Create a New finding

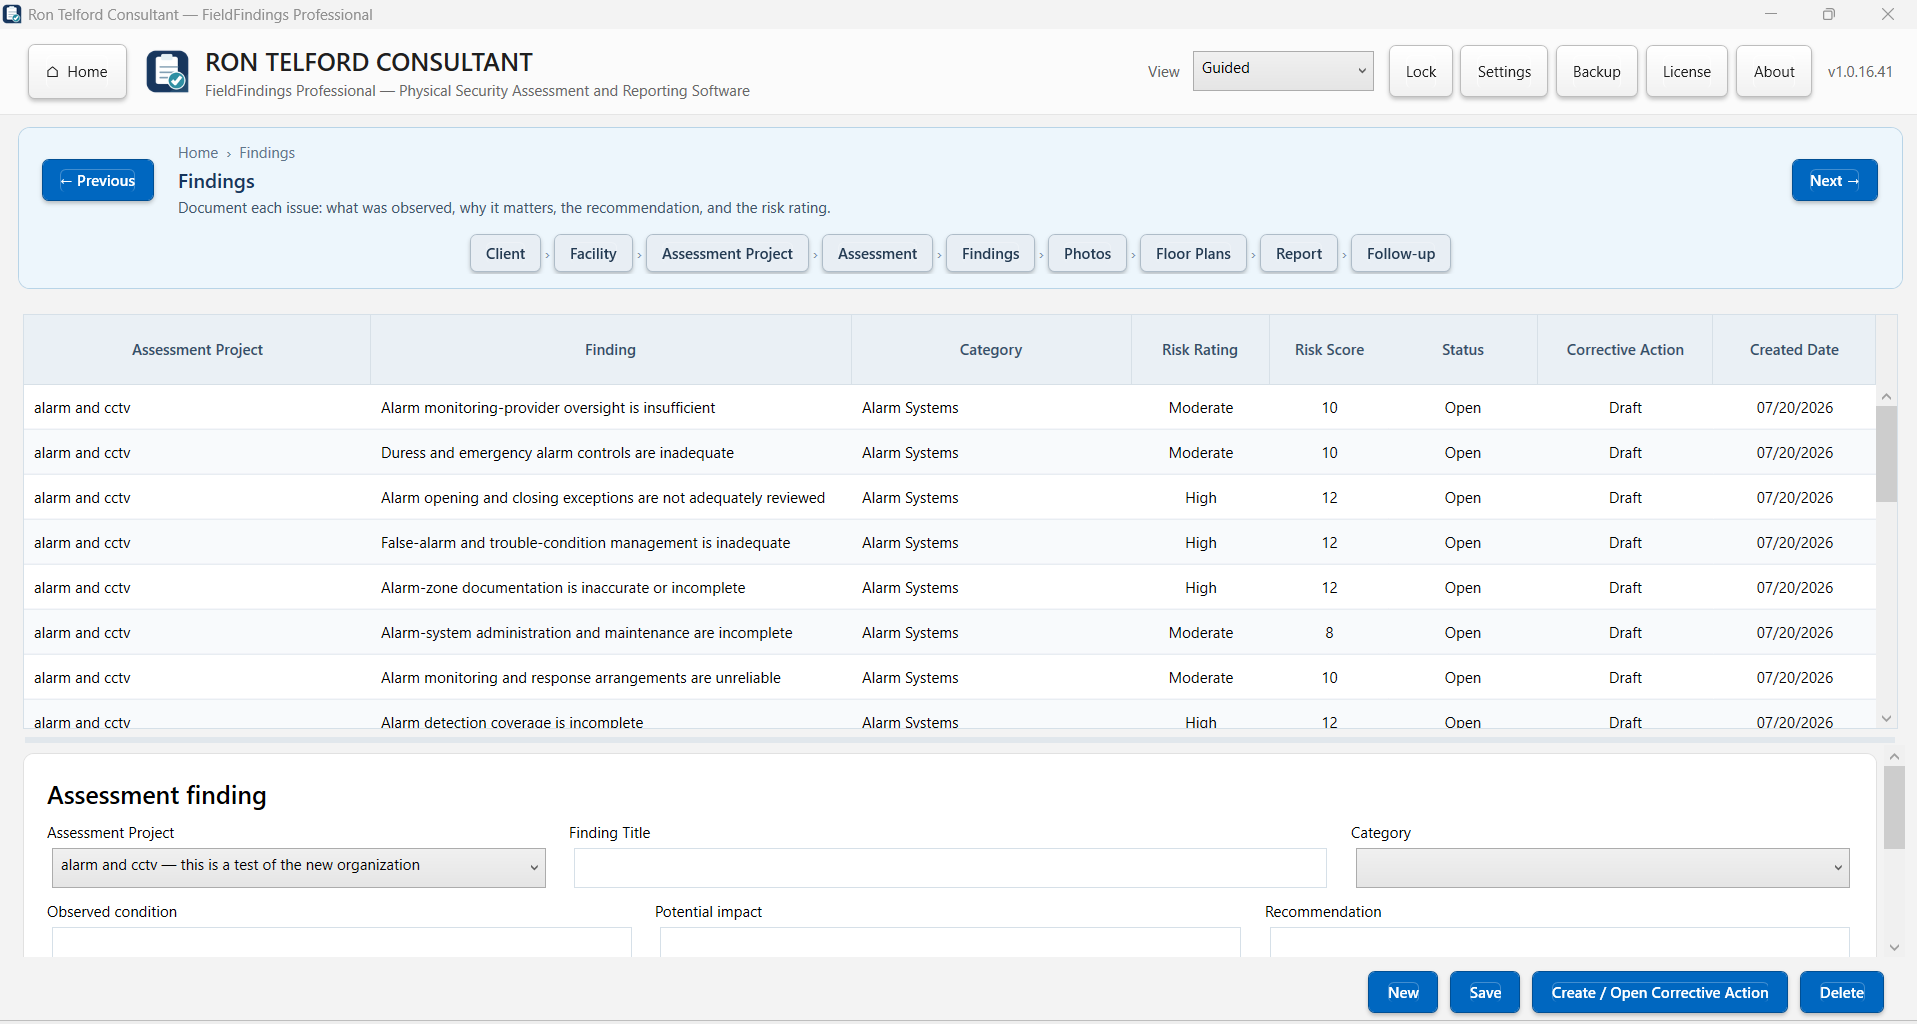point(1403,992)
